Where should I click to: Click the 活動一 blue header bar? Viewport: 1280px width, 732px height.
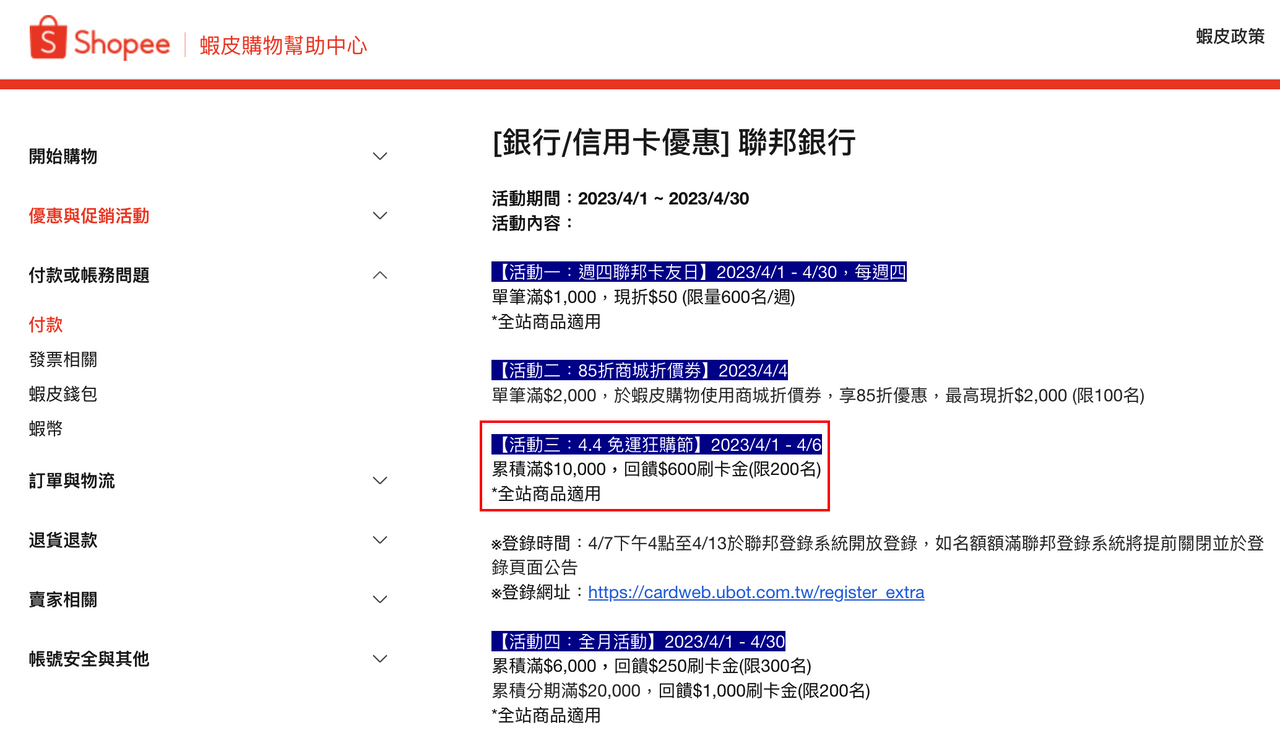[x=697, y=271]
